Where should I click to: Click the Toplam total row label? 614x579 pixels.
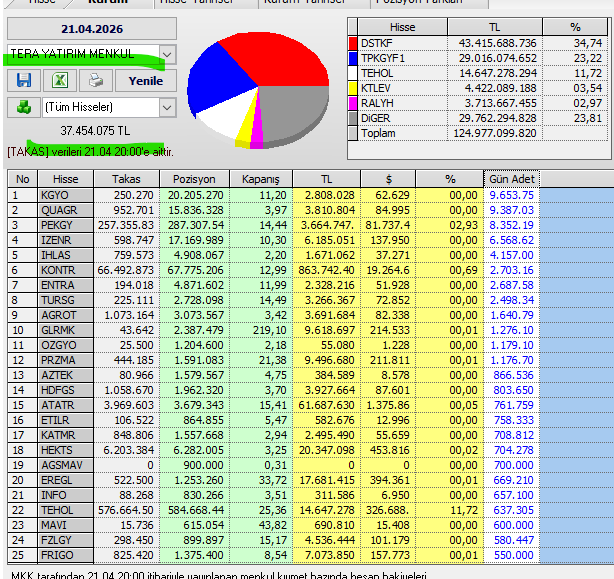coord(403,133)
